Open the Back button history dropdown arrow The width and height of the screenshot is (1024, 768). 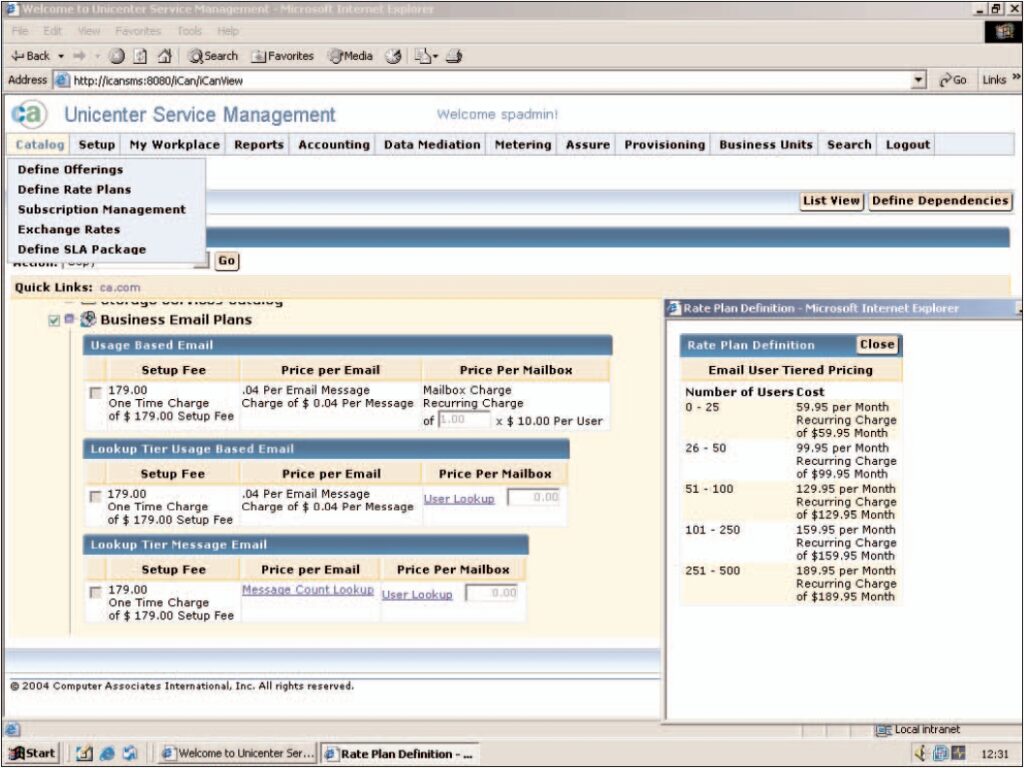[61, 56]
